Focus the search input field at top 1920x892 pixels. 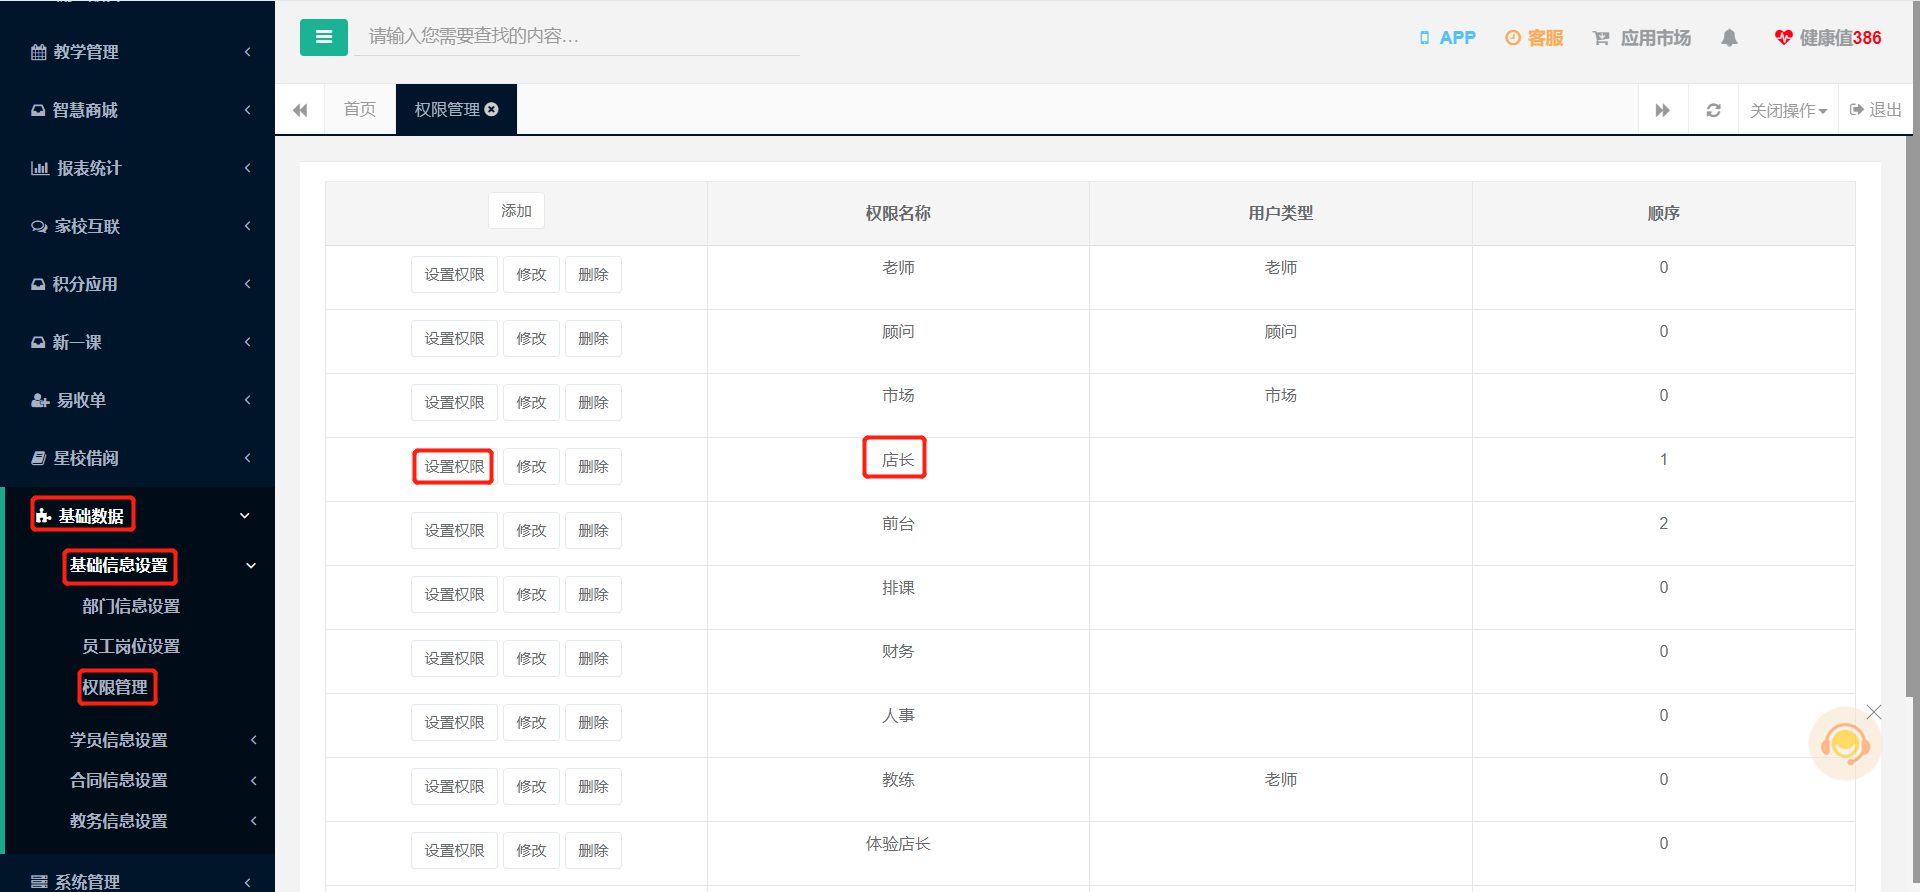point(577,37)
